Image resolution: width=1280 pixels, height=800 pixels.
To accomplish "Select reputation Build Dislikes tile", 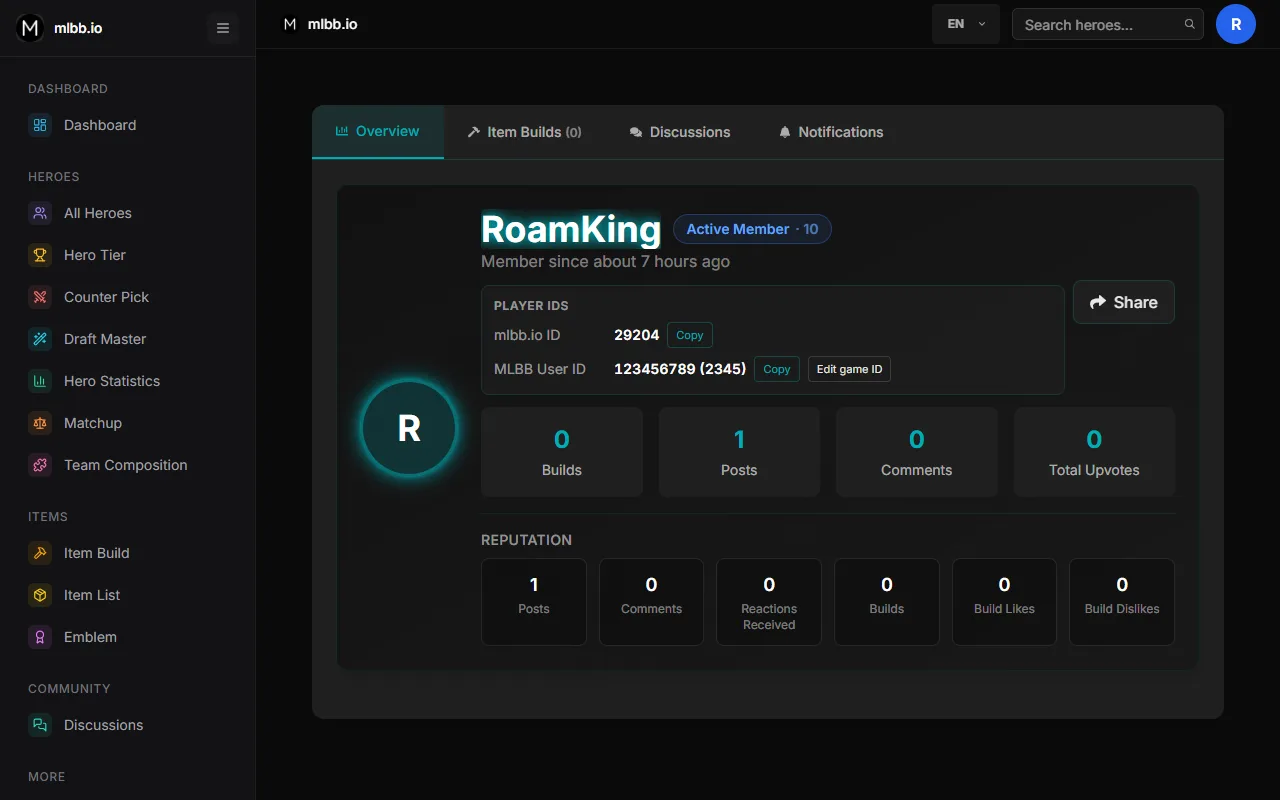I will coord(1122,602).
